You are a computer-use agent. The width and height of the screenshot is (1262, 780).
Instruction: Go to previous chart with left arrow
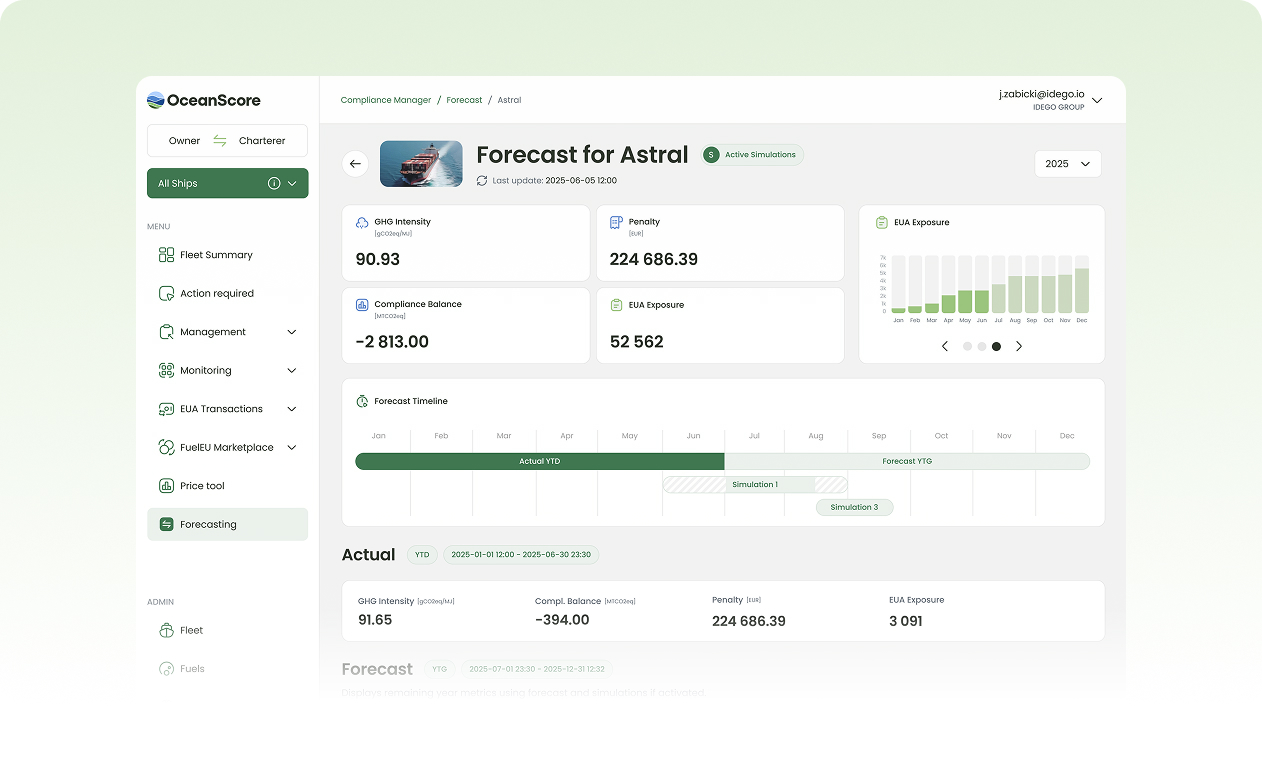pos(945,347)
